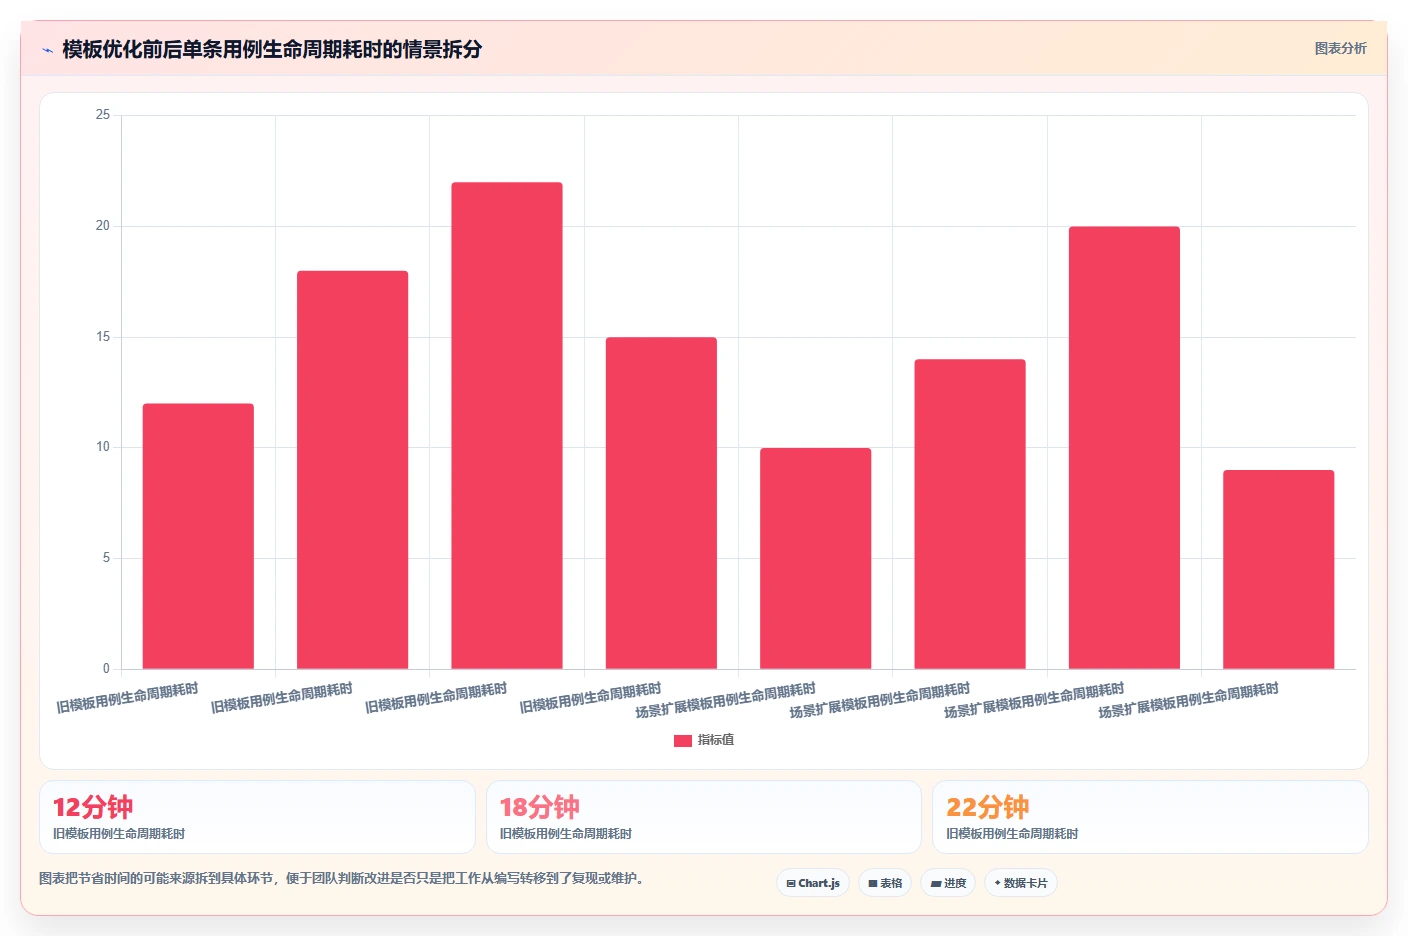Select the tallest bar reaching 22

(x=507, y=426)
